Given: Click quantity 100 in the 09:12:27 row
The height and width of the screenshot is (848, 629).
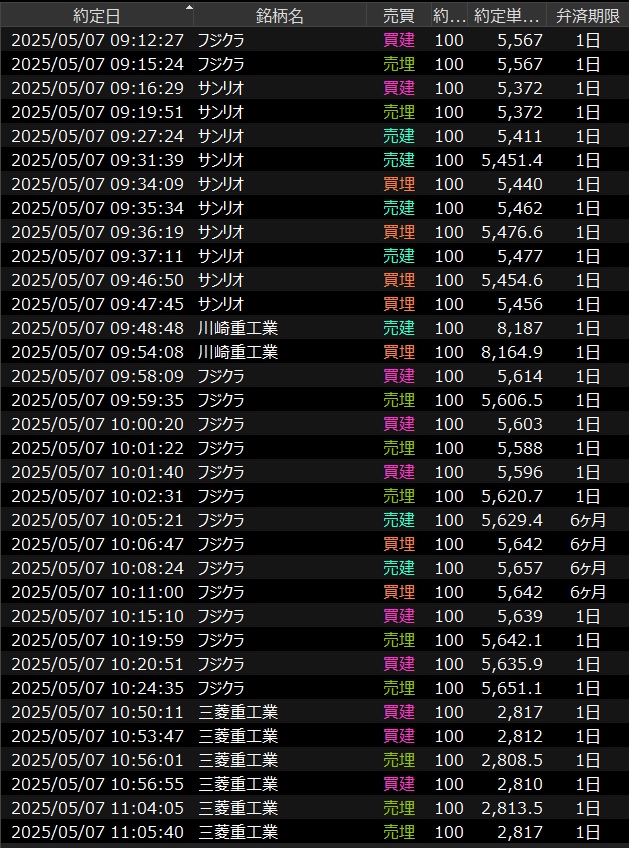Looking at the screenshot, I should coord(449,40).
